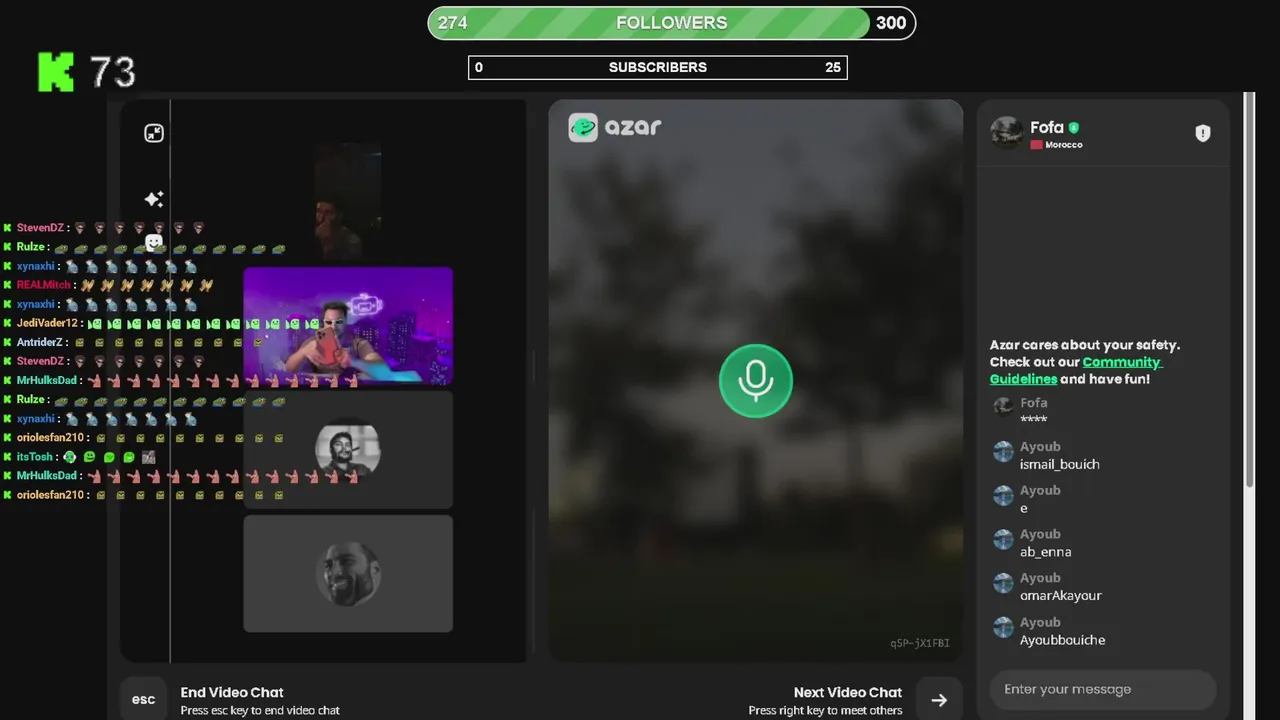This screenshot has height=720, width=1280.
Task: Open the sparkle effects icon
Action: (x=154, y=199)
